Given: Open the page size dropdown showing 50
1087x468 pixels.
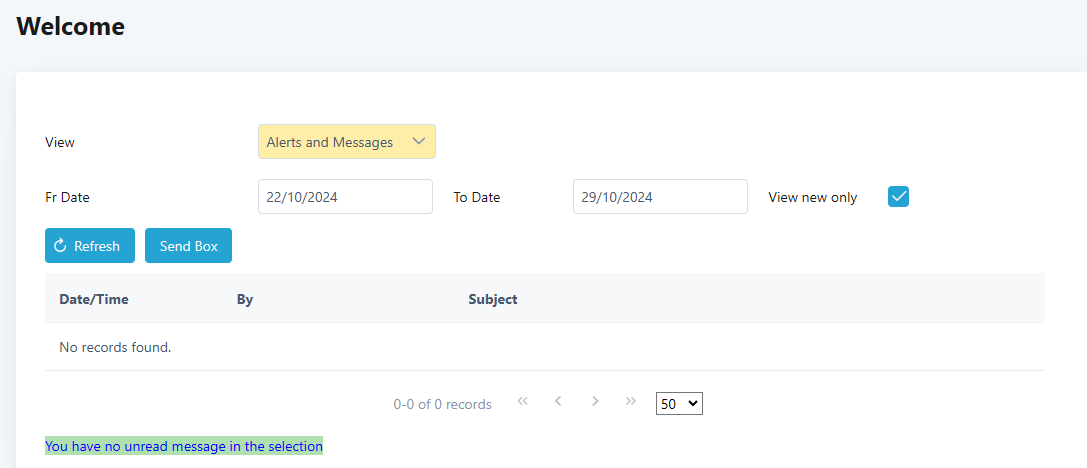Looking at the screenshot, I should (x=679, y=404).
